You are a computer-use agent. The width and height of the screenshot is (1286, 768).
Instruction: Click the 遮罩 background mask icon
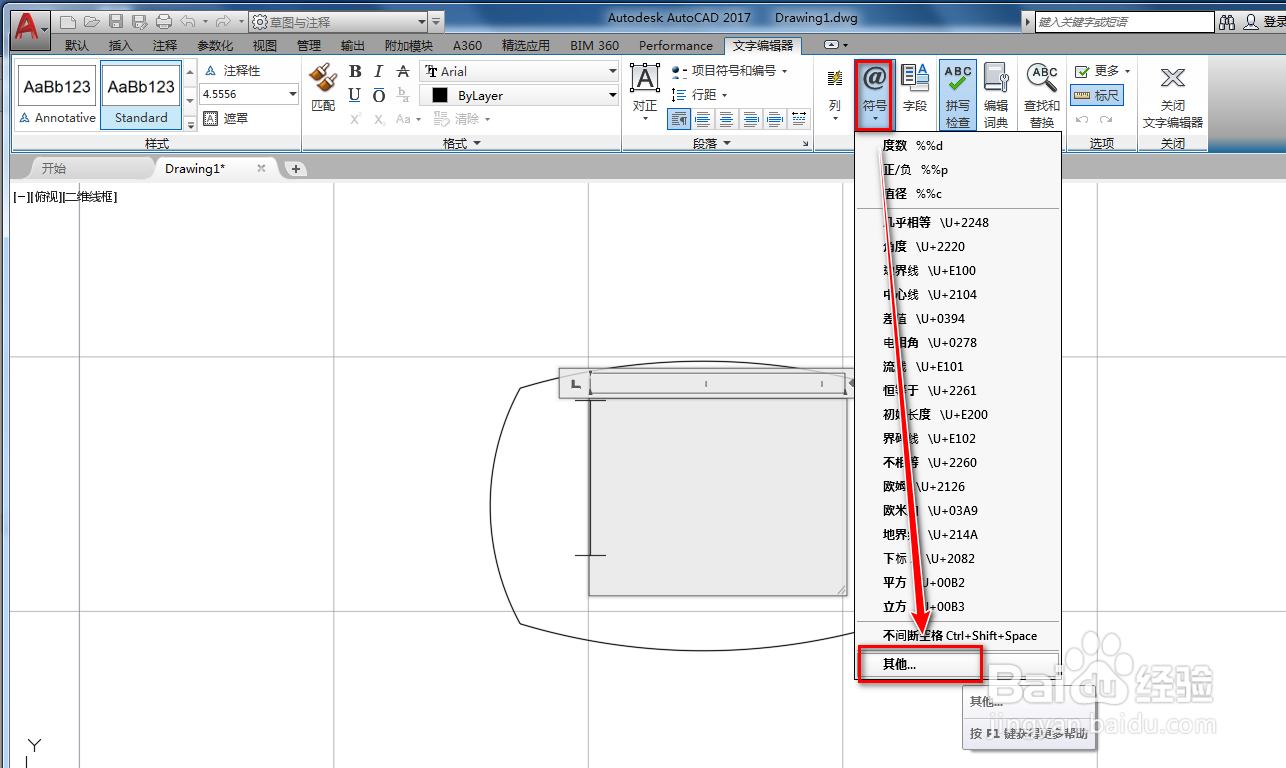[225, 118]
